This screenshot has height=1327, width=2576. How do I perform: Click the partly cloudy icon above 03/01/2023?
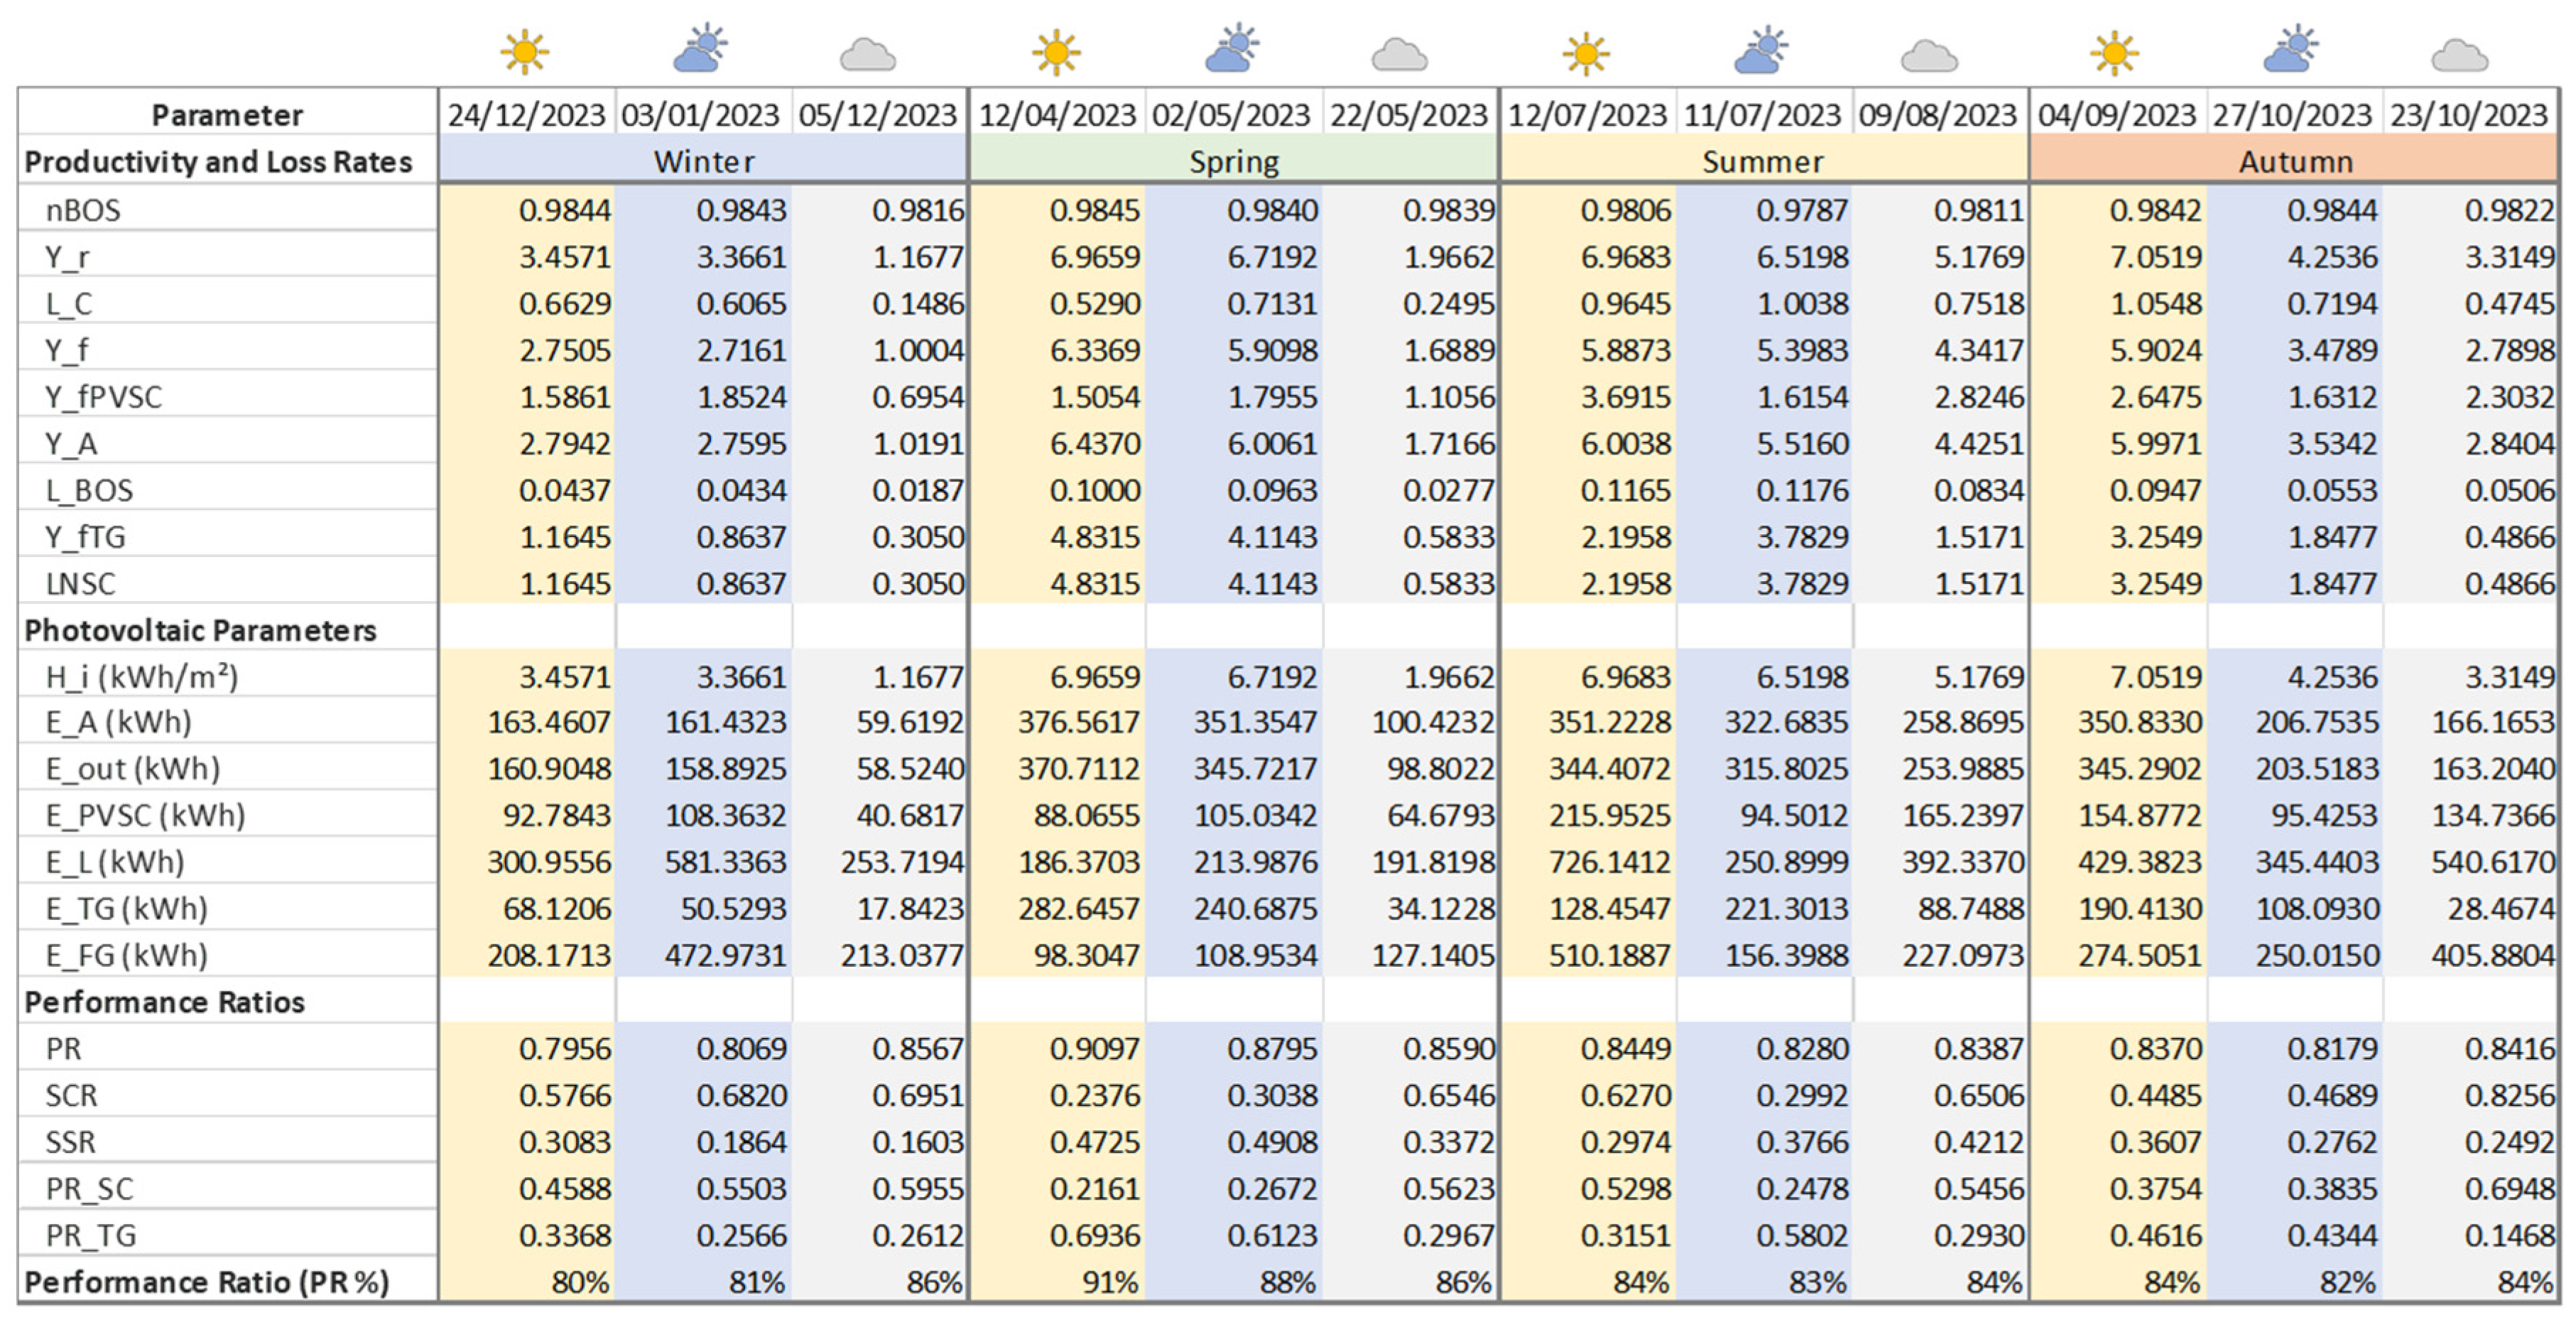(700, 50)
